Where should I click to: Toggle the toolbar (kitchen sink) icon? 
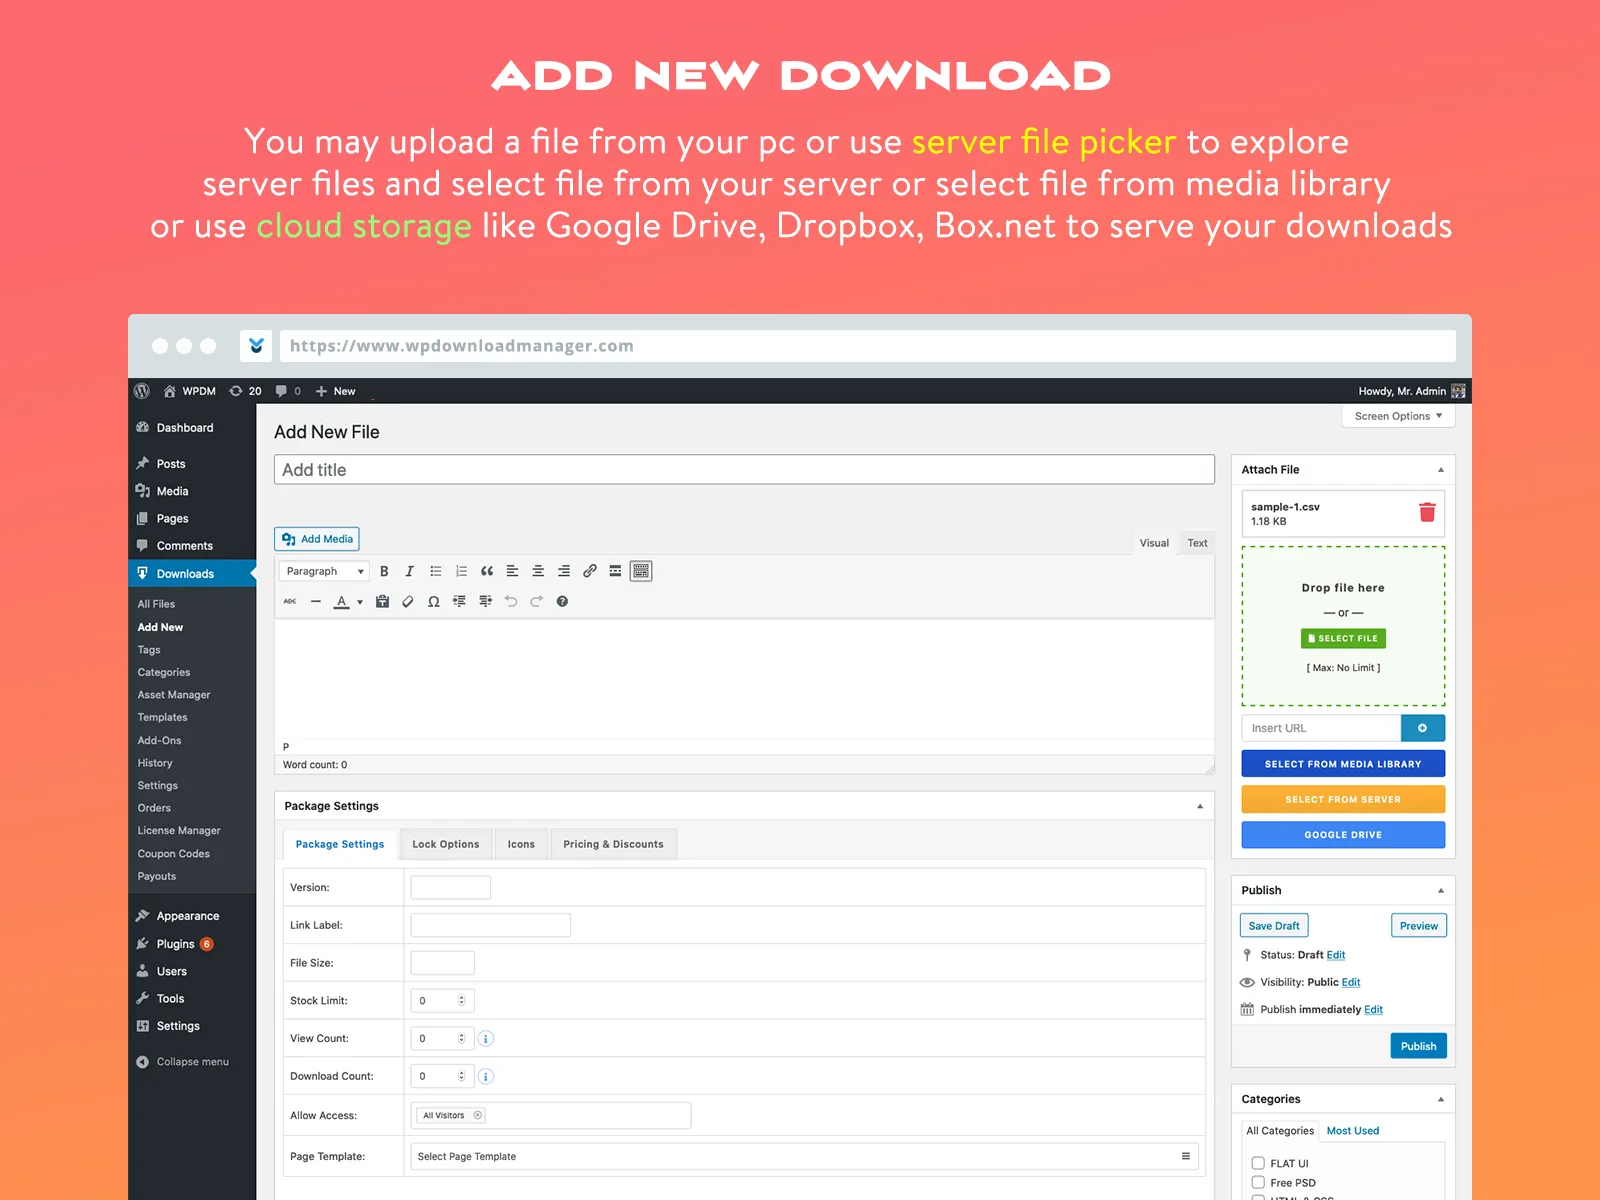click(640, 571)
